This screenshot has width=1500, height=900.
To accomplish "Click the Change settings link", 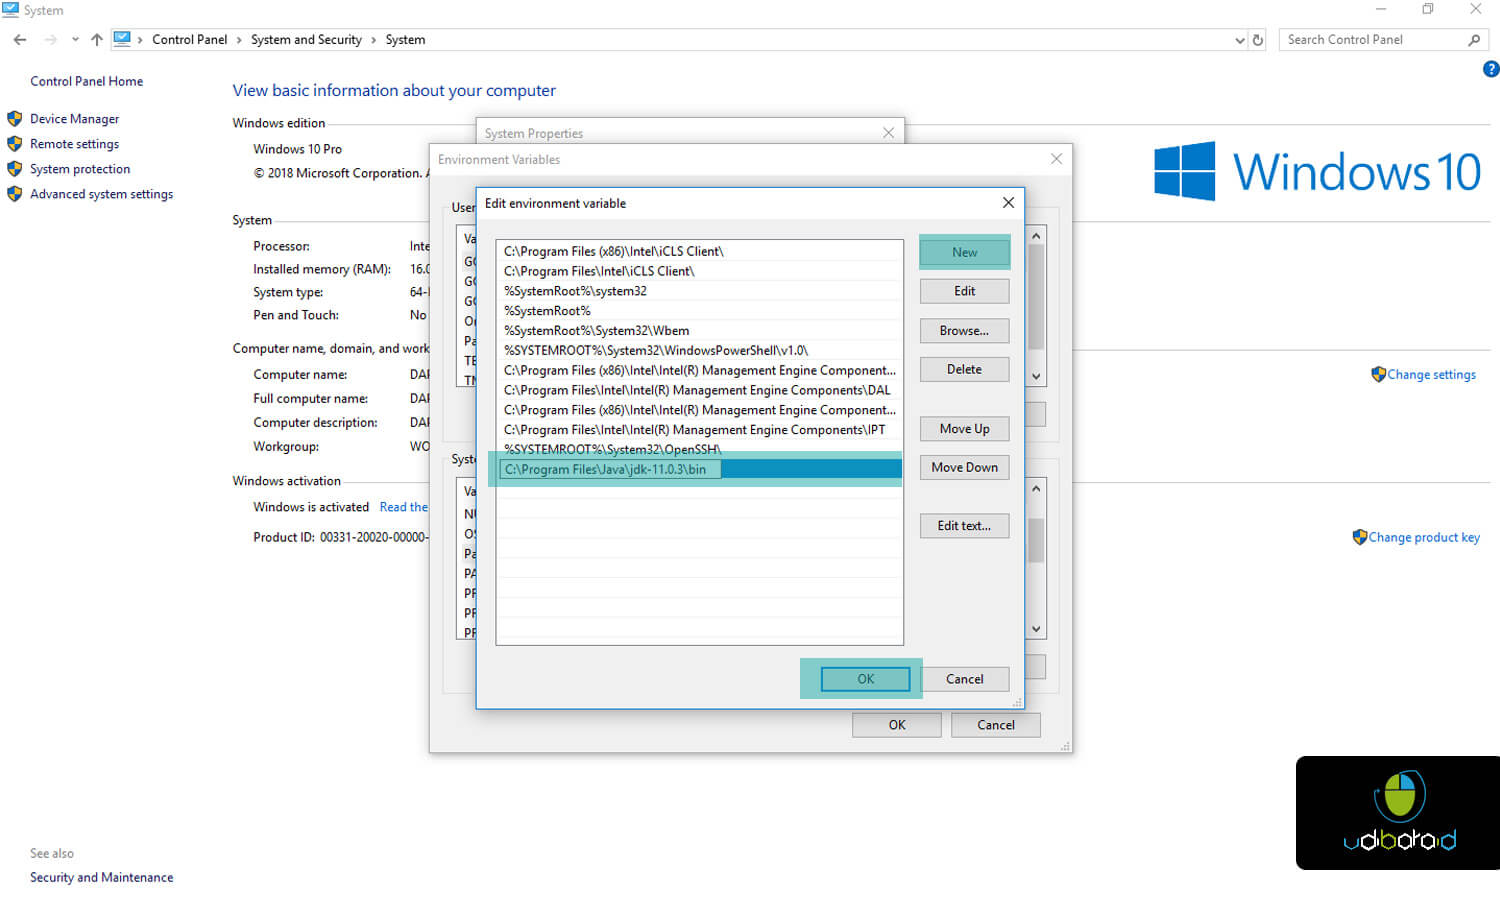I will click(x=1431, y=375).
